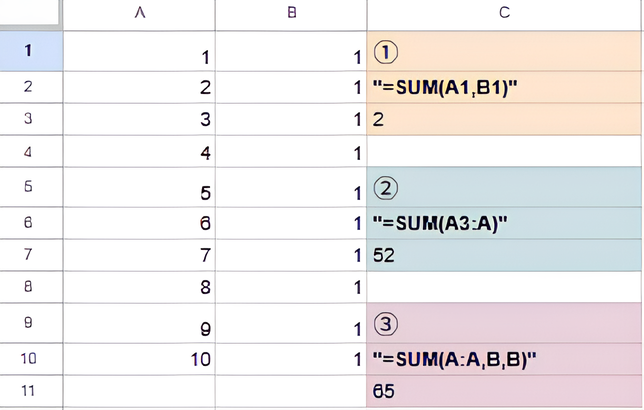The image size is (644, 410).
Task: Select the empty white cell C4
Action: point(504,154)
